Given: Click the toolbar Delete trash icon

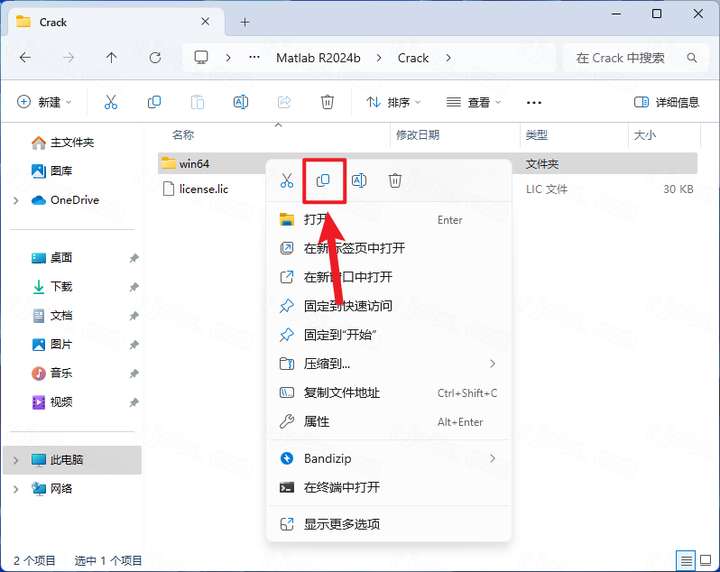Looking at the screenshot, I should pyautogui.click(x=327, y=102).
